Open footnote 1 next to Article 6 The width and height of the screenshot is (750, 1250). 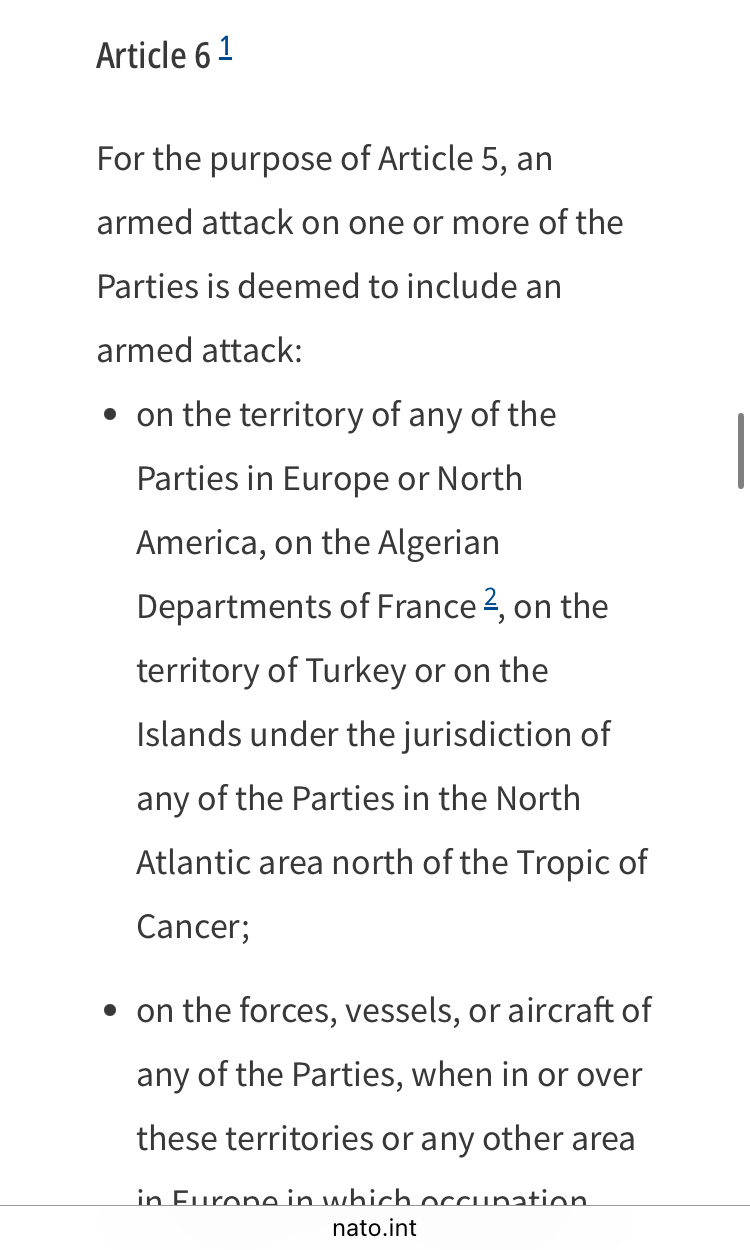coord(226,47)
